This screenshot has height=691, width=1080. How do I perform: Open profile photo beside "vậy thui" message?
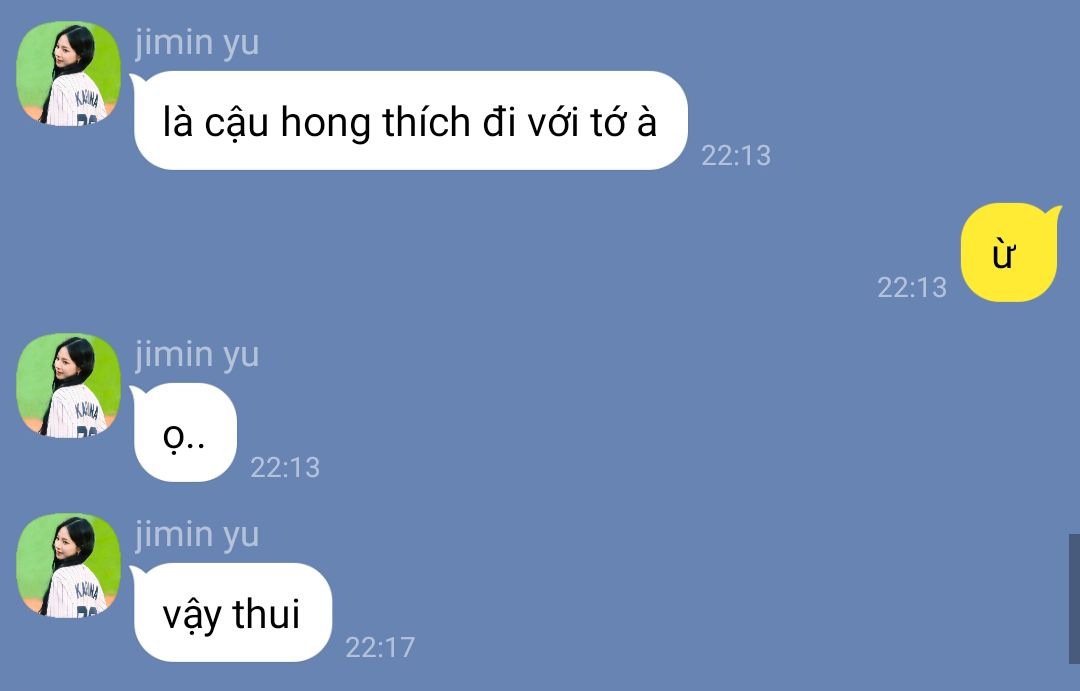[68, 565]
